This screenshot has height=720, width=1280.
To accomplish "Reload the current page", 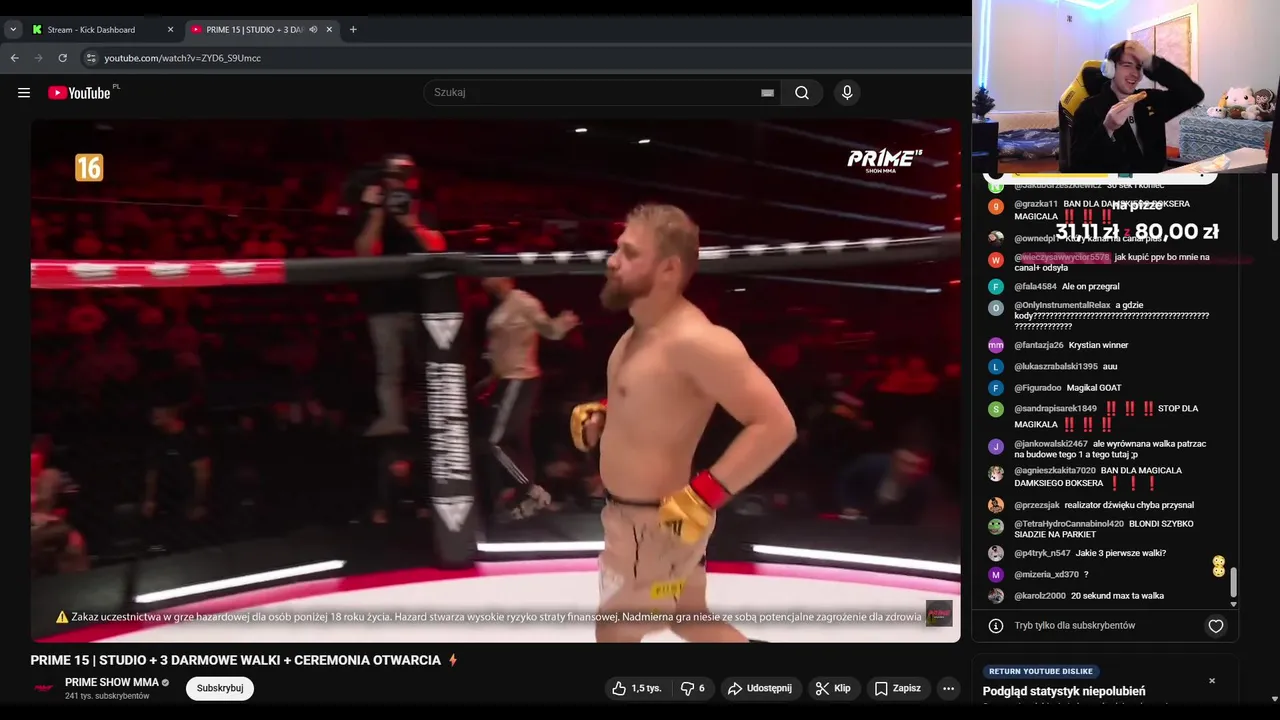I will [x=63, y=58].
